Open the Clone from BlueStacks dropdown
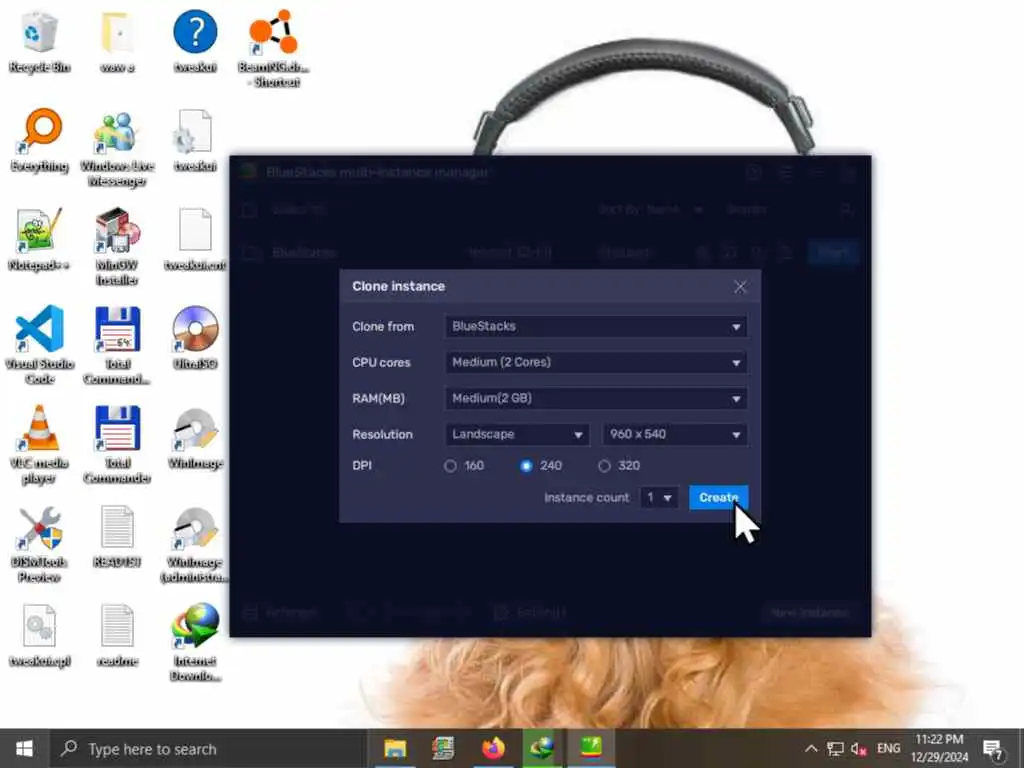The width and height of the screenshot is (1024, 768). coord(596,327)
